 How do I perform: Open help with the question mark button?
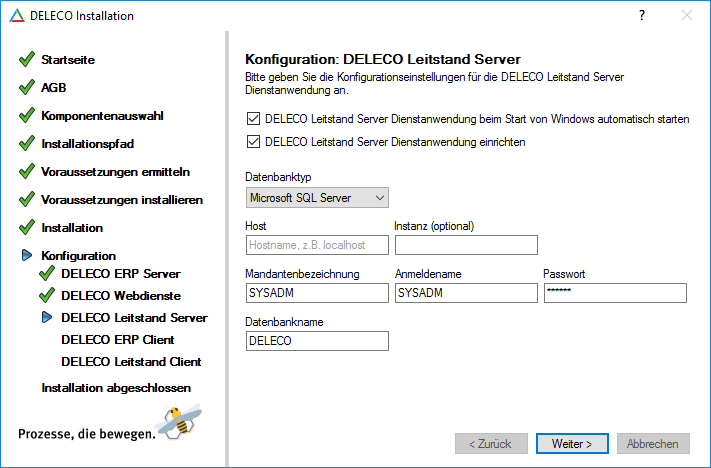click(x=642, y=15)
